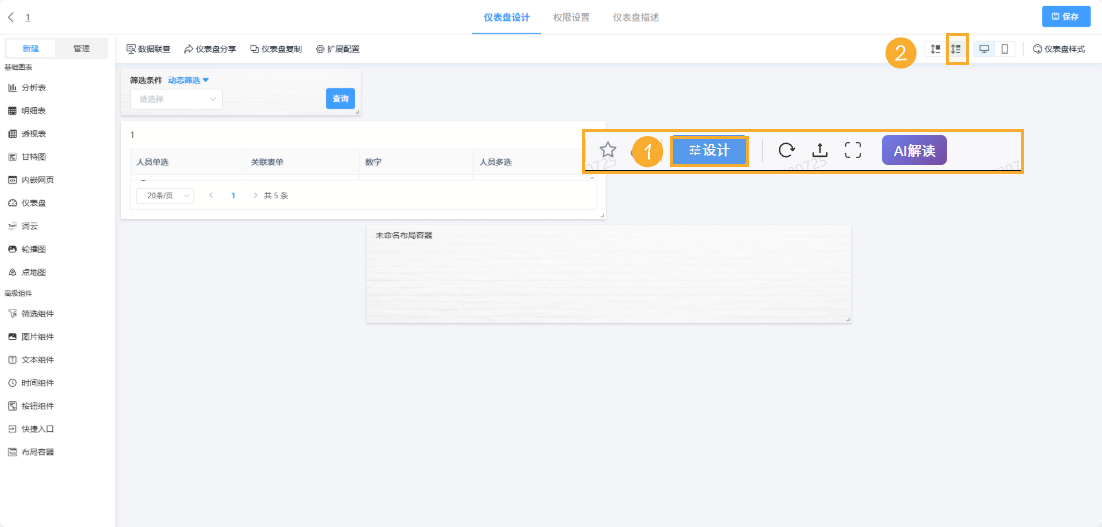
Task: Select the 新建 sidebar tab
Action: (31, 48)
